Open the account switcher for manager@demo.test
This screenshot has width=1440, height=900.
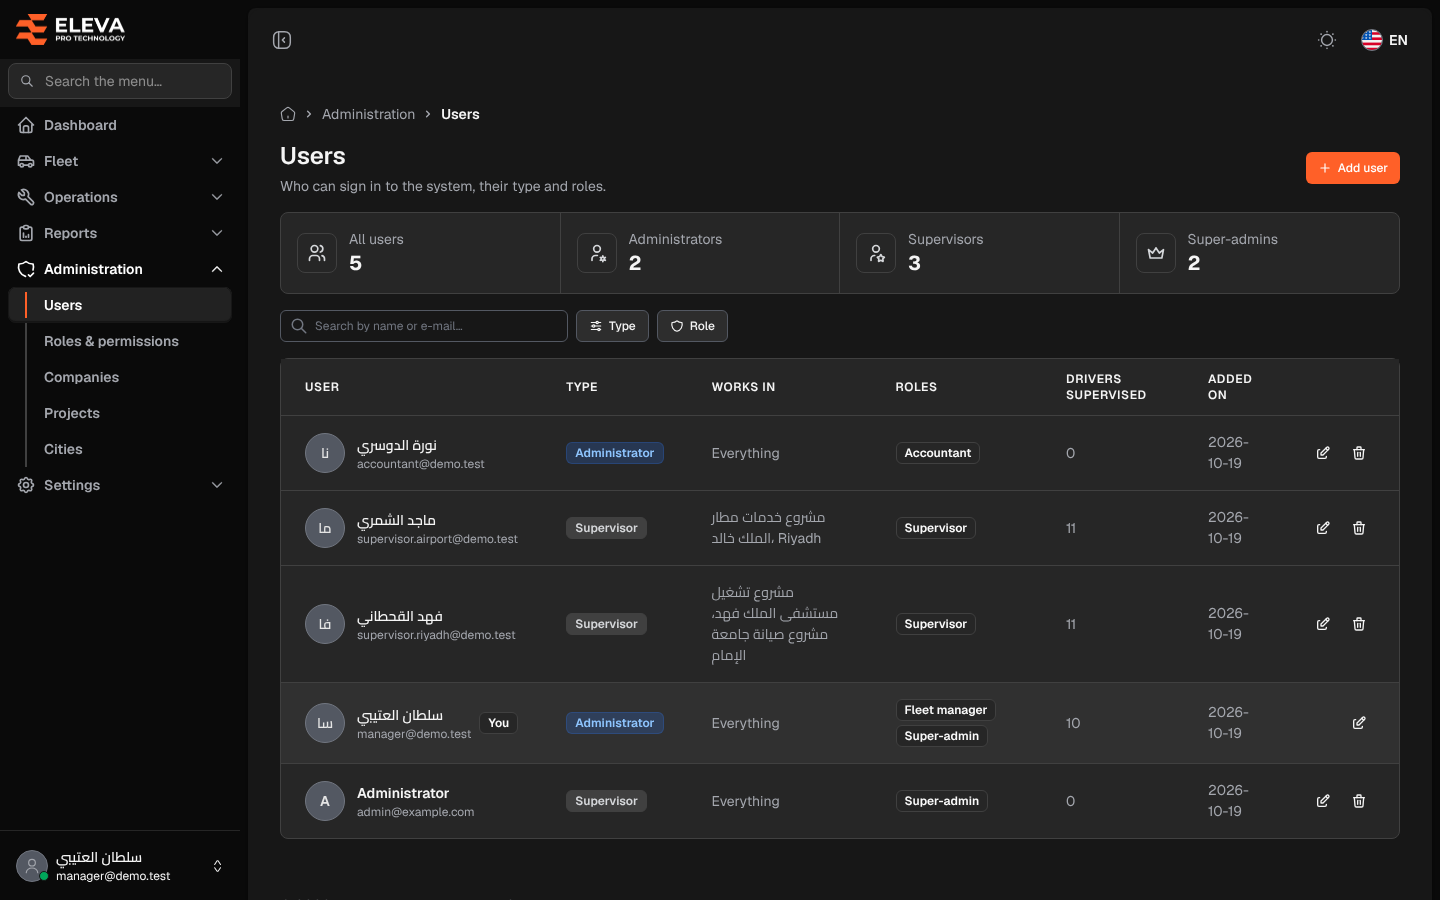(x=120, y=866)
